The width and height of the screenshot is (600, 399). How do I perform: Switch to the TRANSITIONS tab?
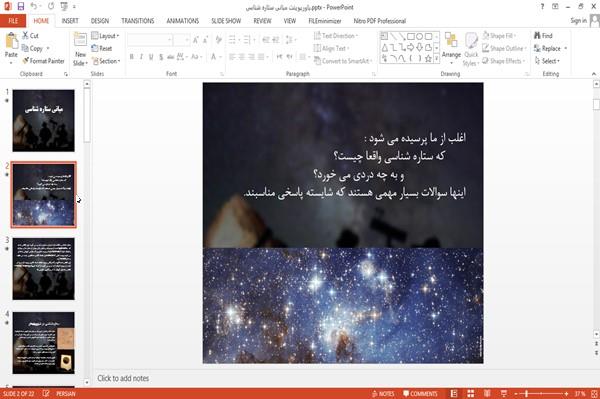[x=138, y=21]
